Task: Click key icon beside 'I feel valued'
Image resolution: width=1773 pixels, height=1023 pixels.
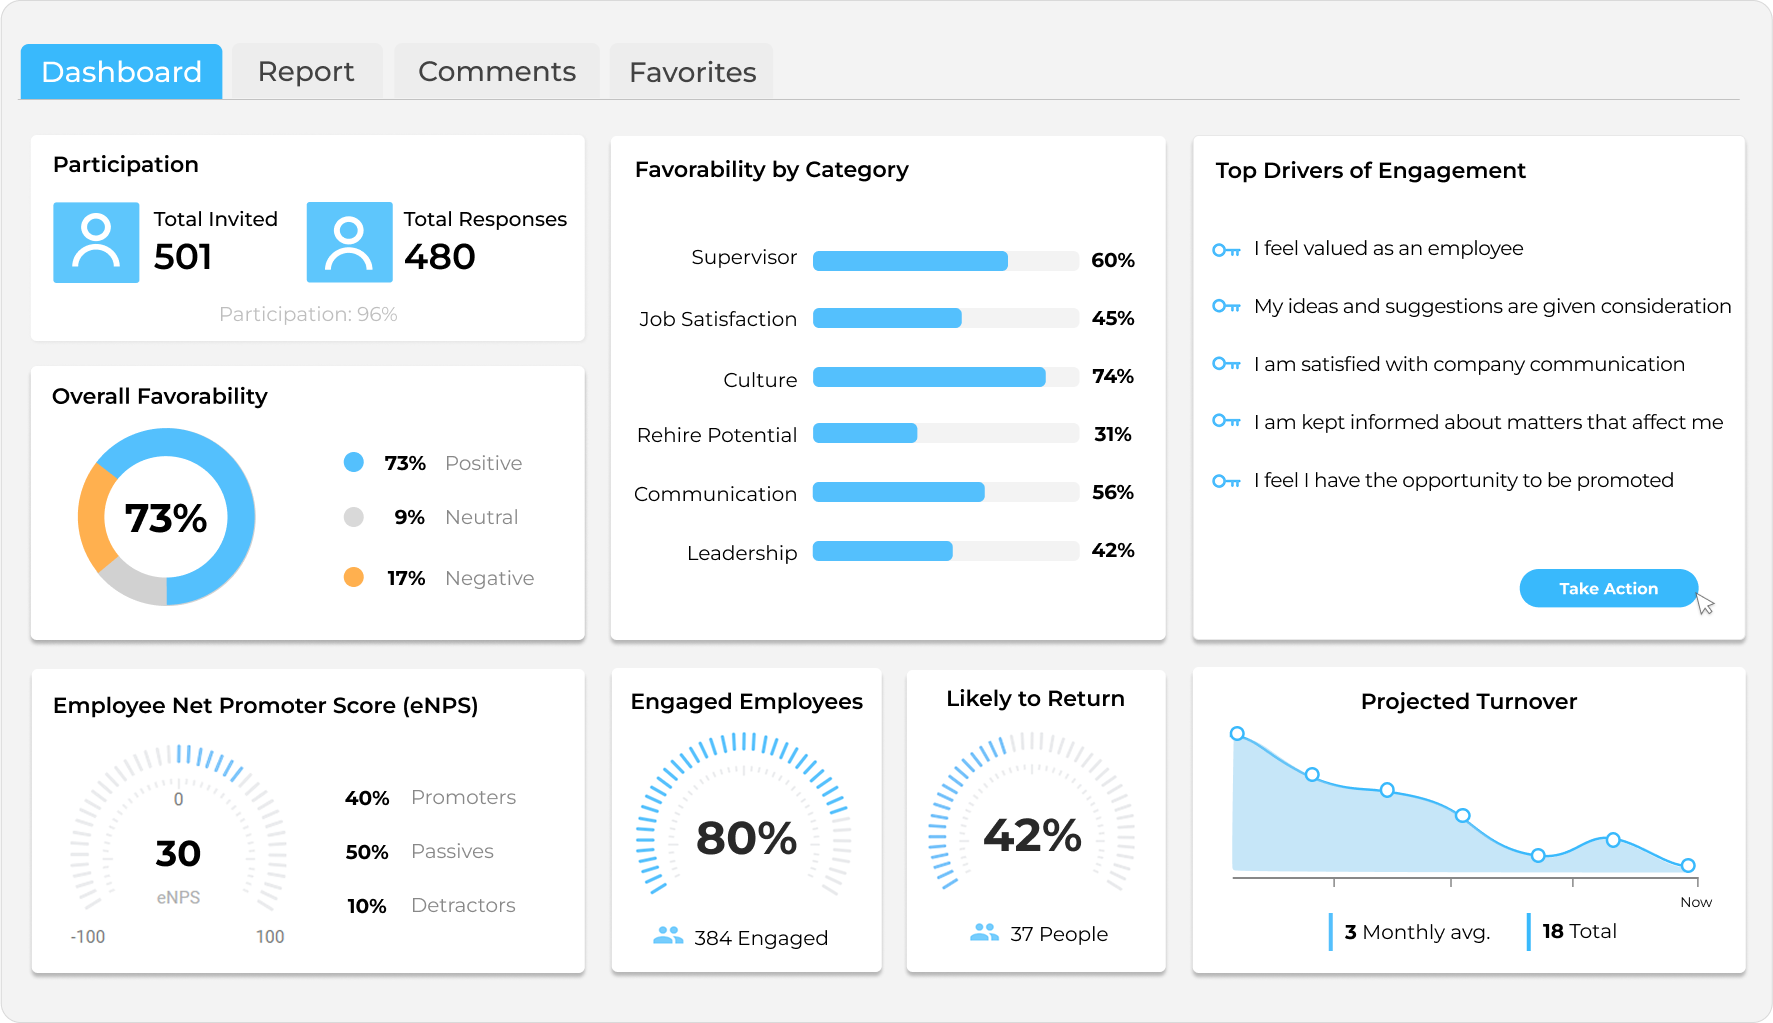Action: click(x=1226, y=250)
